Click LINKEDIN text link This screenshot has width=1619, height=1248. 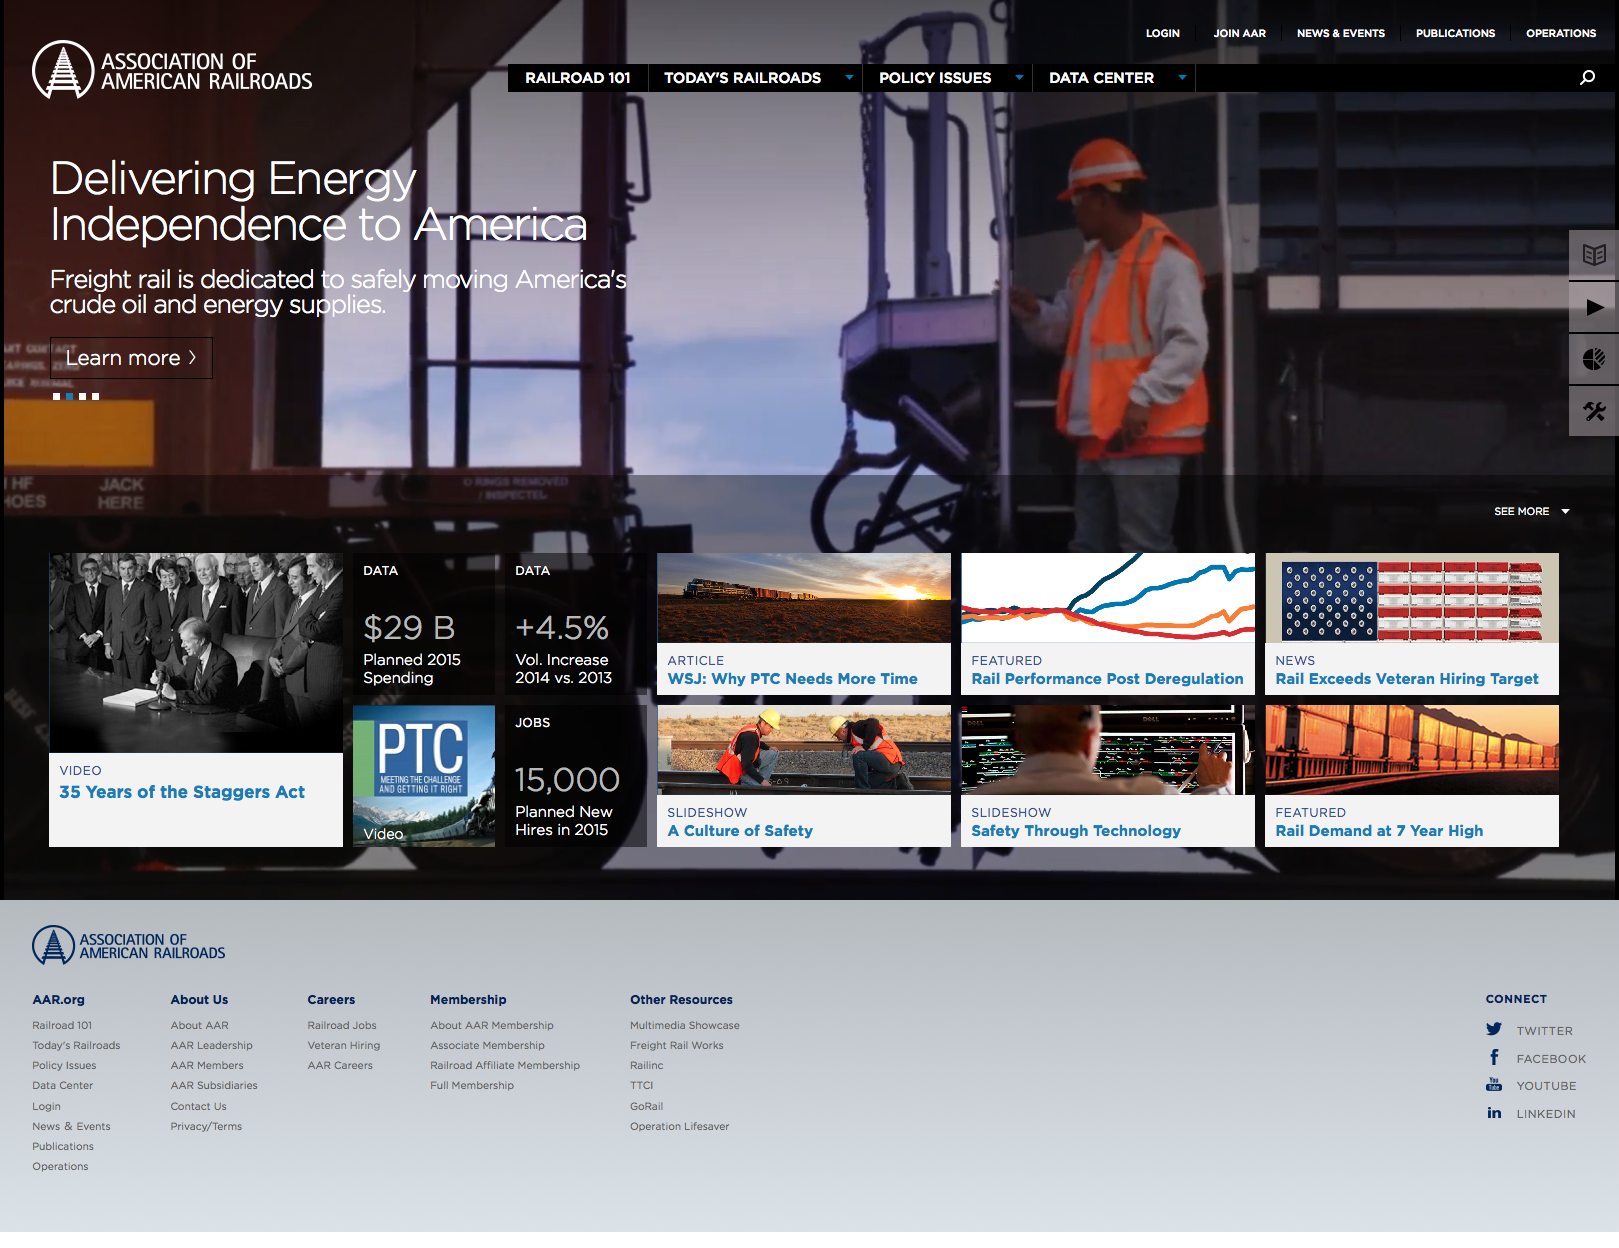pyautogui.click(x=1546, y=1114)
